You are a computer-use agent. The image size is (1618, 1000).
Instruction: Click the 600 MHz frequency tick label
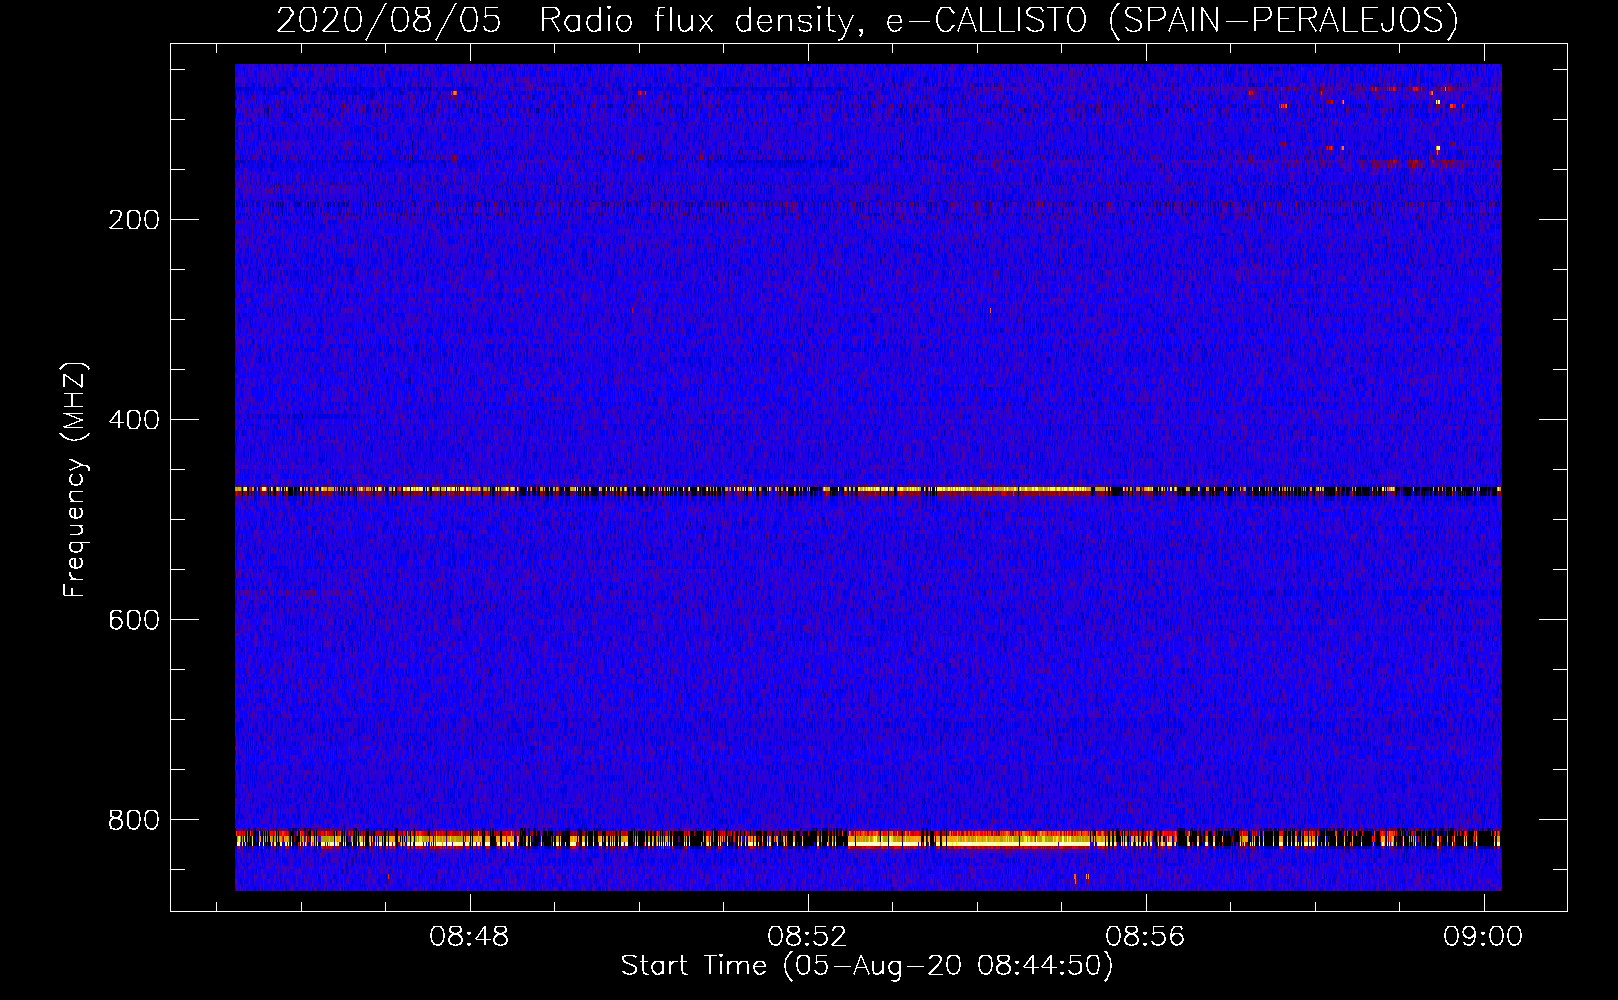(134, 620)
